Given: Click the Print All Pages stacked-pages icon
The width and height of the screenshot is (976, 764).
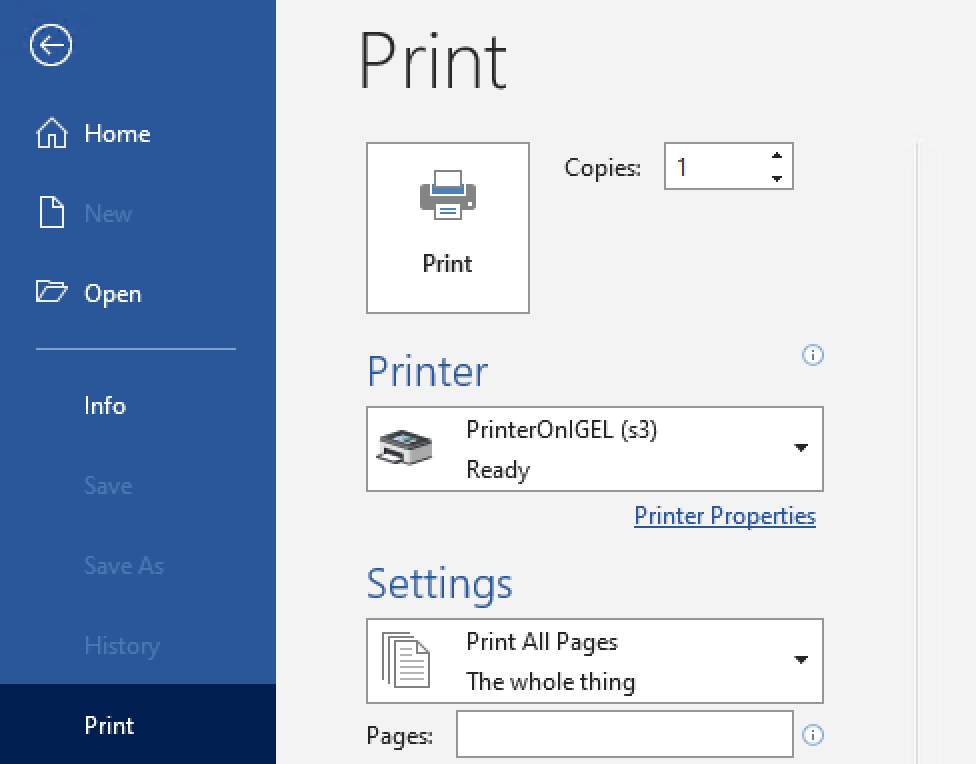Looking at the screenshot, I should [405, 661].
